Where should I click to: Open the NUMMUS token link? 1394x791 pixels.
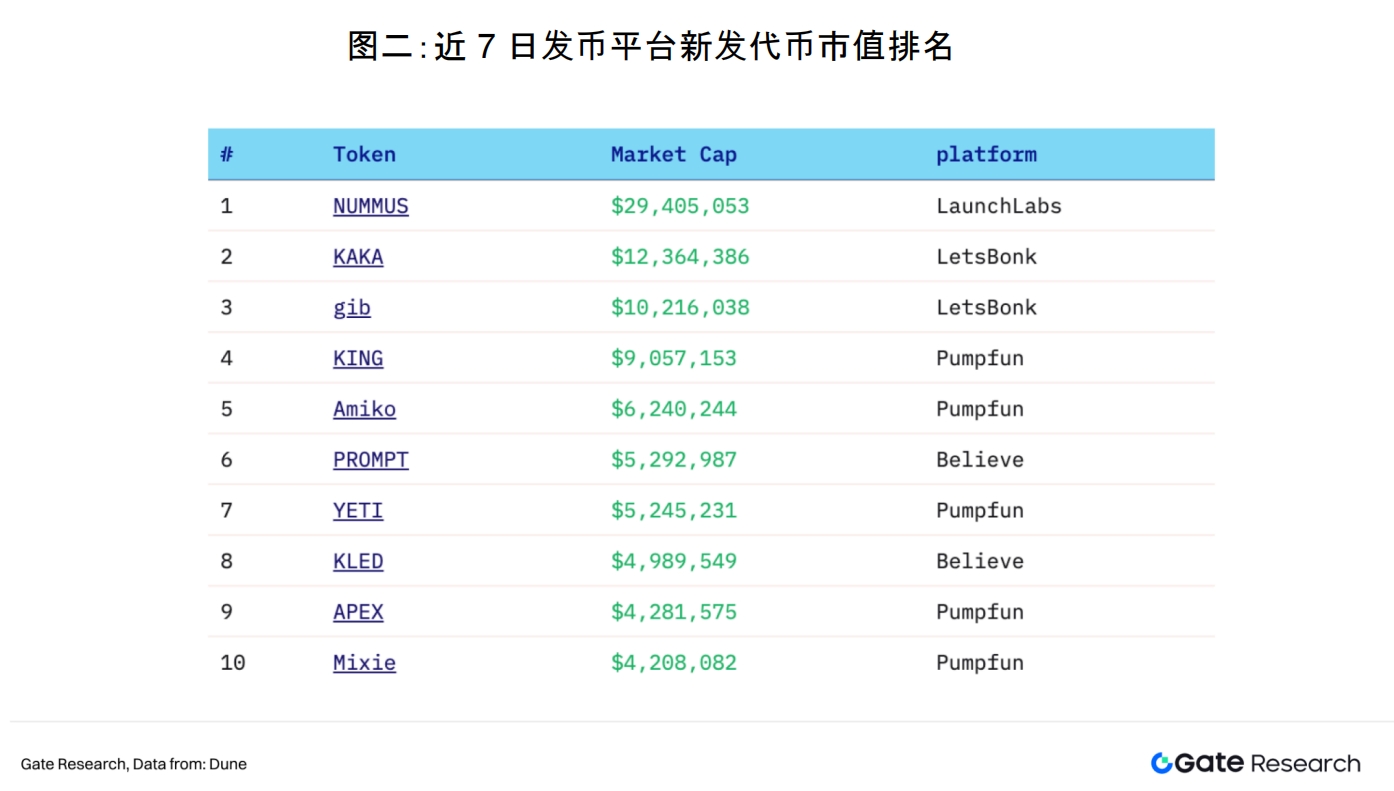coord(370,206)
